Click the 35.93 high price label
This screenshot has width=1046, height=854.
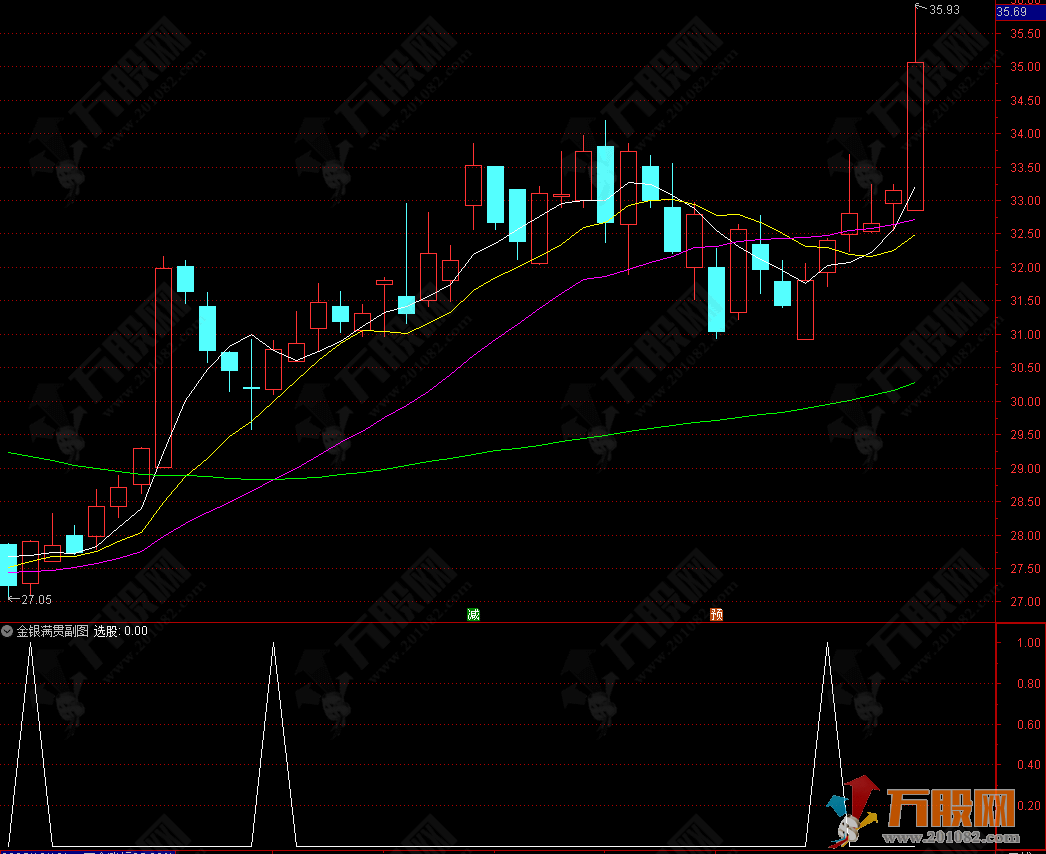tap(944, 10)
